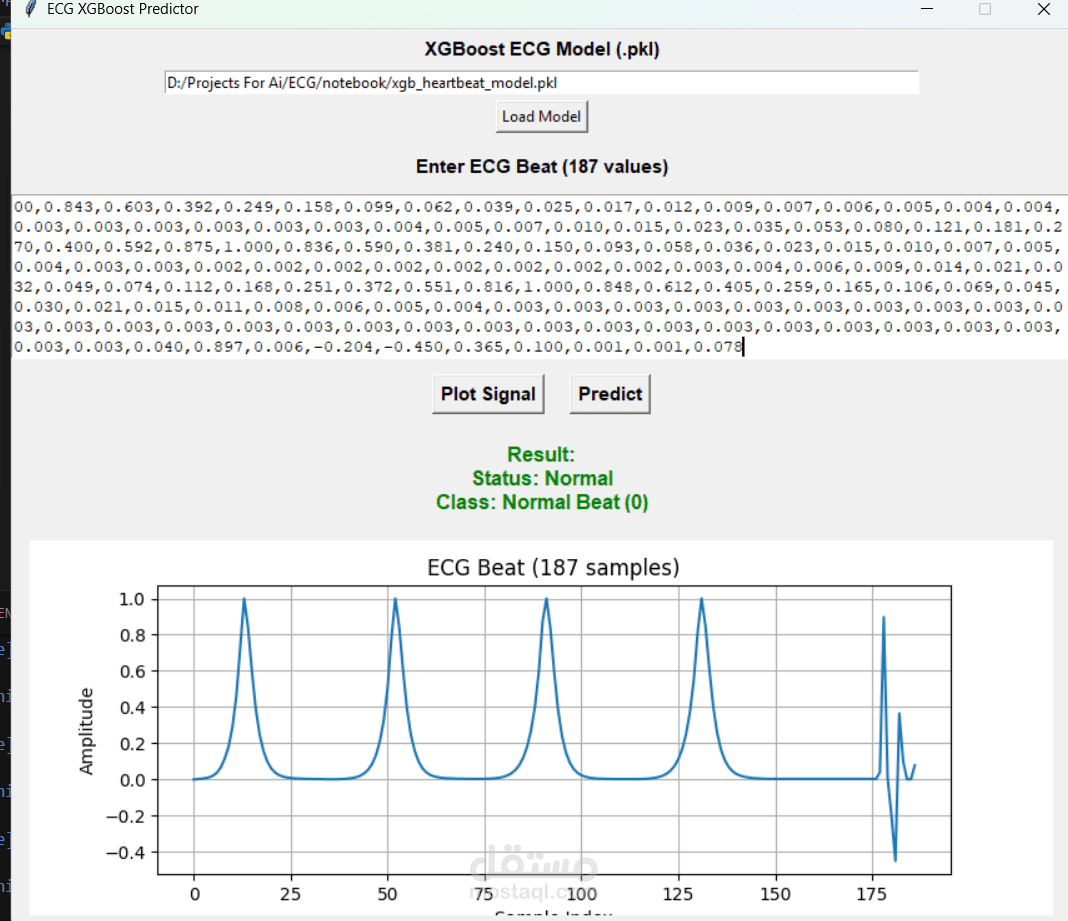Click the 'Enter ECG Beat (187 values)' heading
The height and width of the screenshot is (921, 1068).
pos(541,166)
